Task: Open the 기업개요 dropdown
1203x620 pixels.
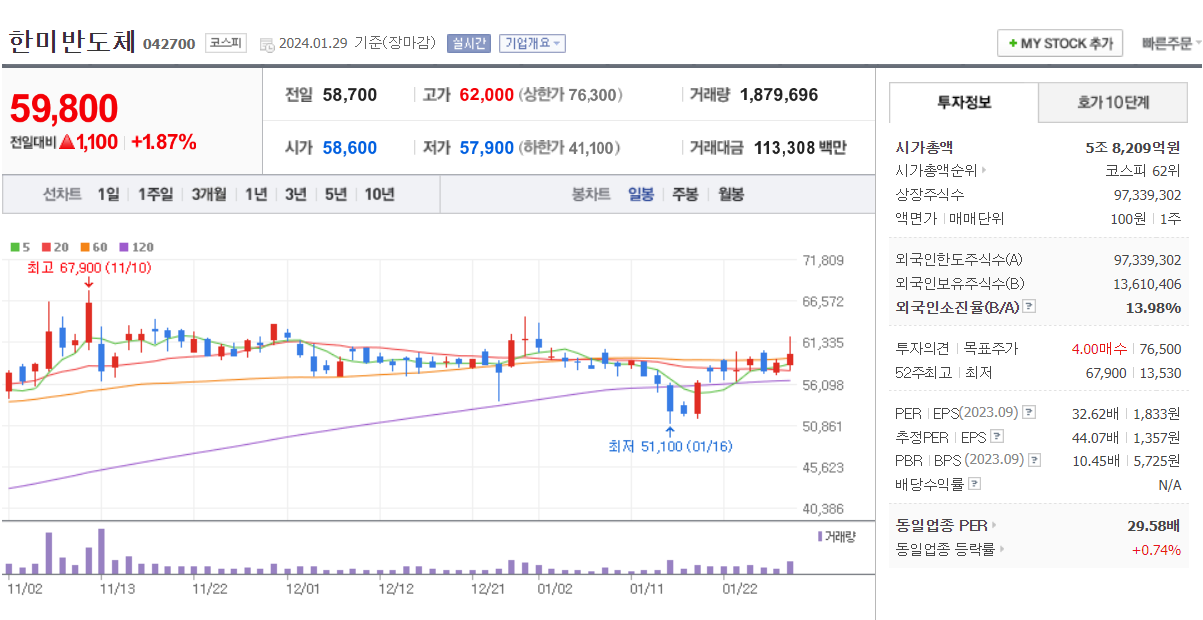Action: tap(532, 43)
